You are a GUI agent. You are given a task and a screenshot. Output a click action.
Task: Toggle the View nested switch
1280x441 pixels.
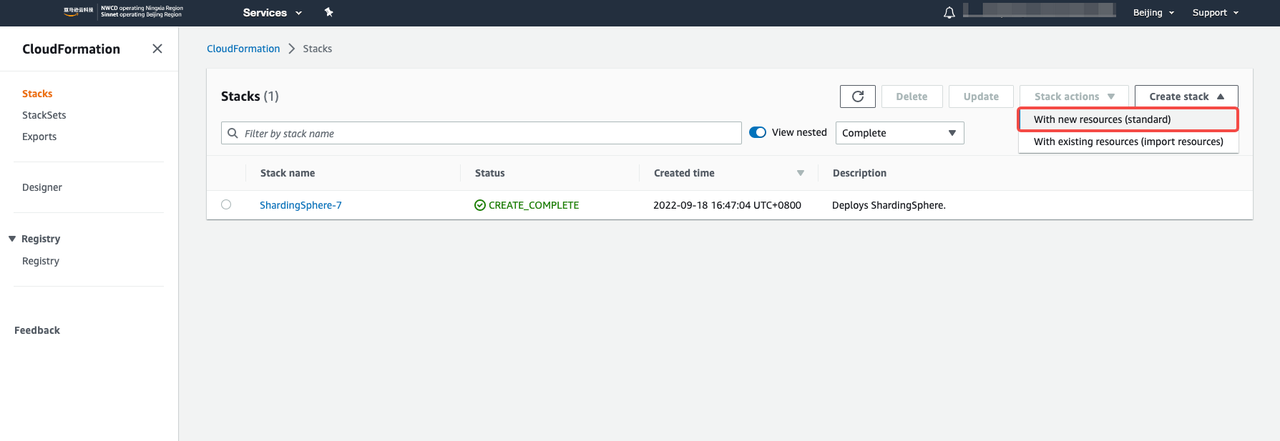pos(758,132)
